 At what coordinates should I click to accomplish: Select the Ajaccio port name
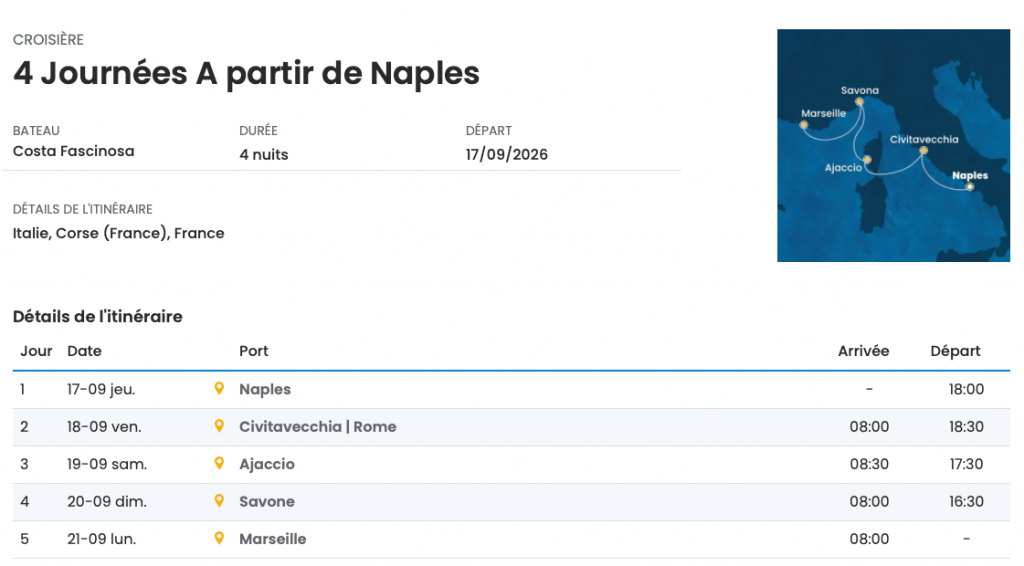pos(267,464)
